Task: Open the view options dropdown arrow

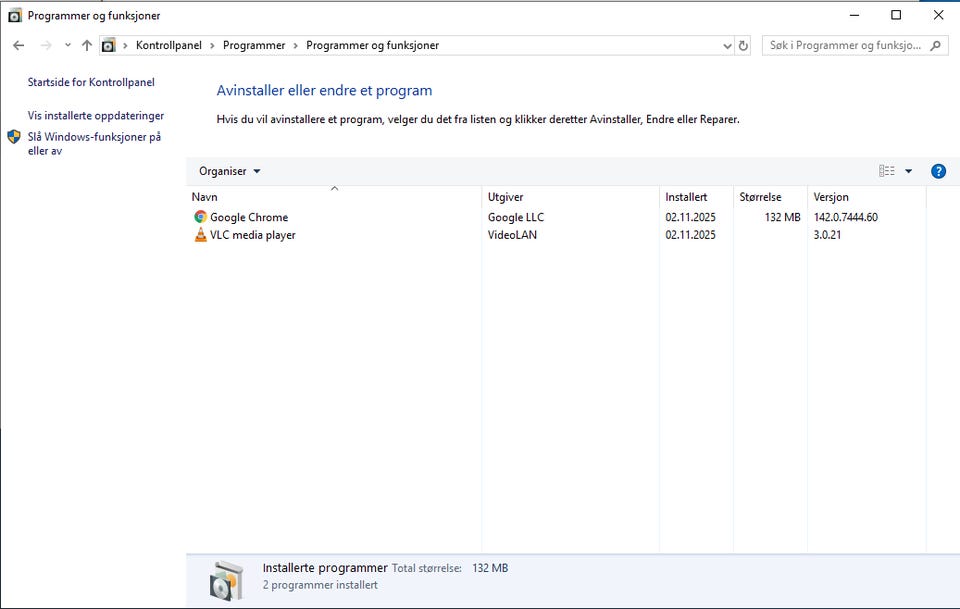Action: (x=909, y=171)
